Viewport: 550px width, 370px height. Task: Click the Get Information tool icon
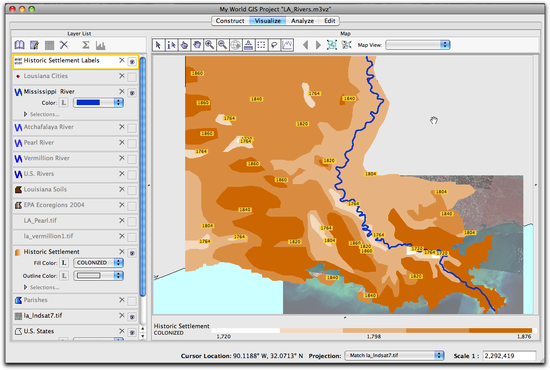click(171, 45)
